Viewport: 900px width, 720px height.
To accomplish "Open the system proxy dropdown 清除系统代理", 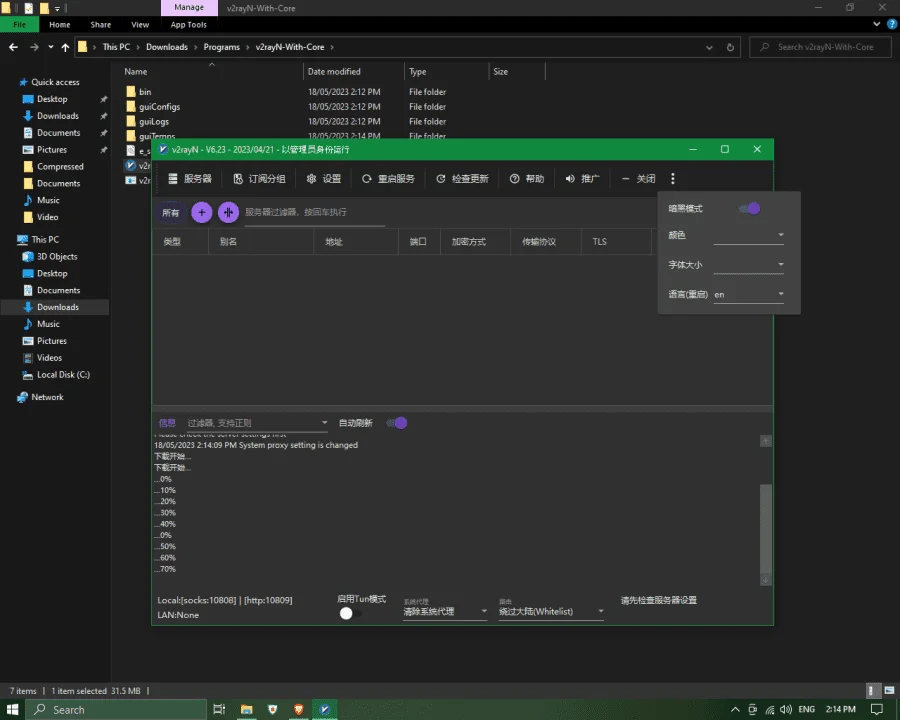I will [445, 611].
